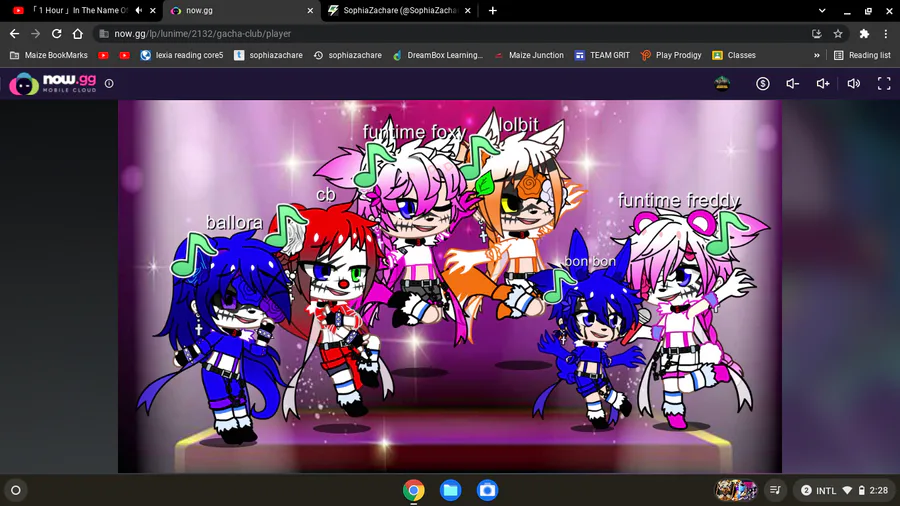
Task: Open the Maize Junction bookmark
Action: coord(529,55)
